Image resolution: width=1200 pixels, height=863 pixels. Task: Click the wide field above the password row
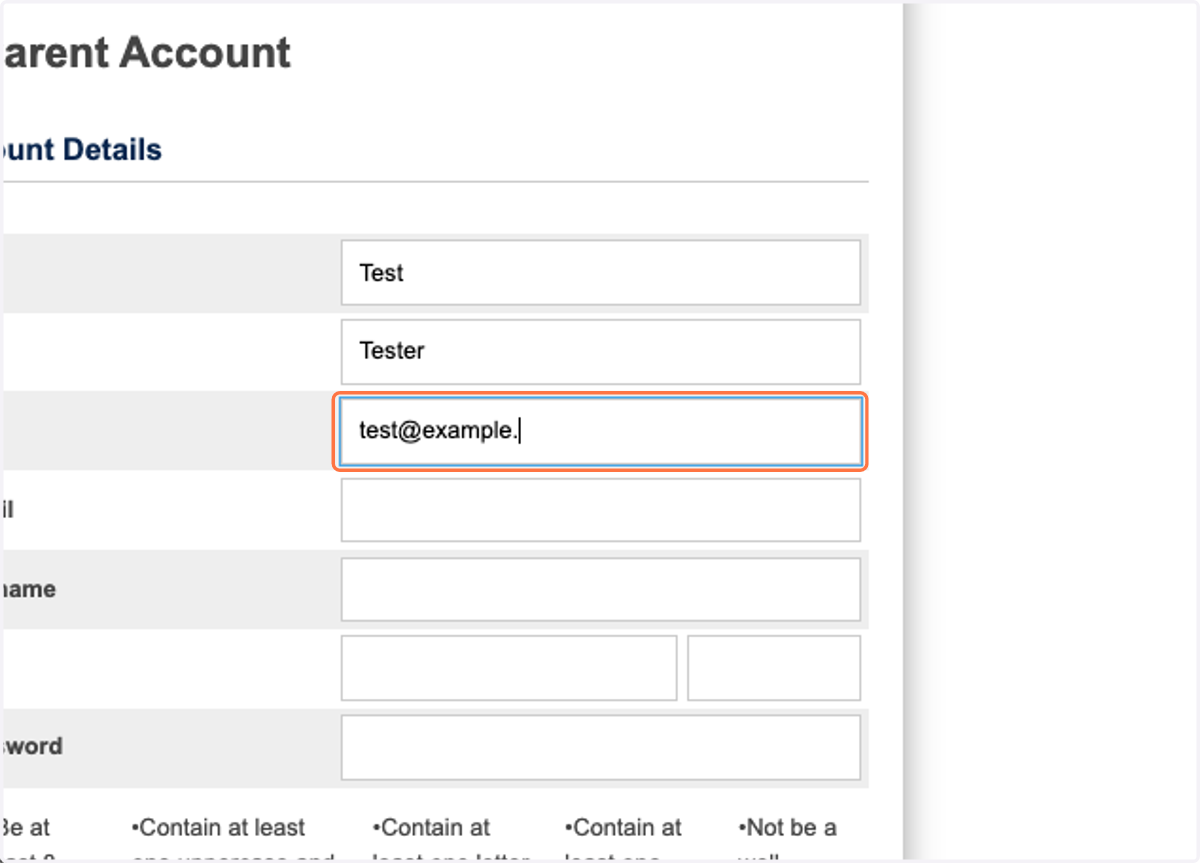click(x=508, y=668)
